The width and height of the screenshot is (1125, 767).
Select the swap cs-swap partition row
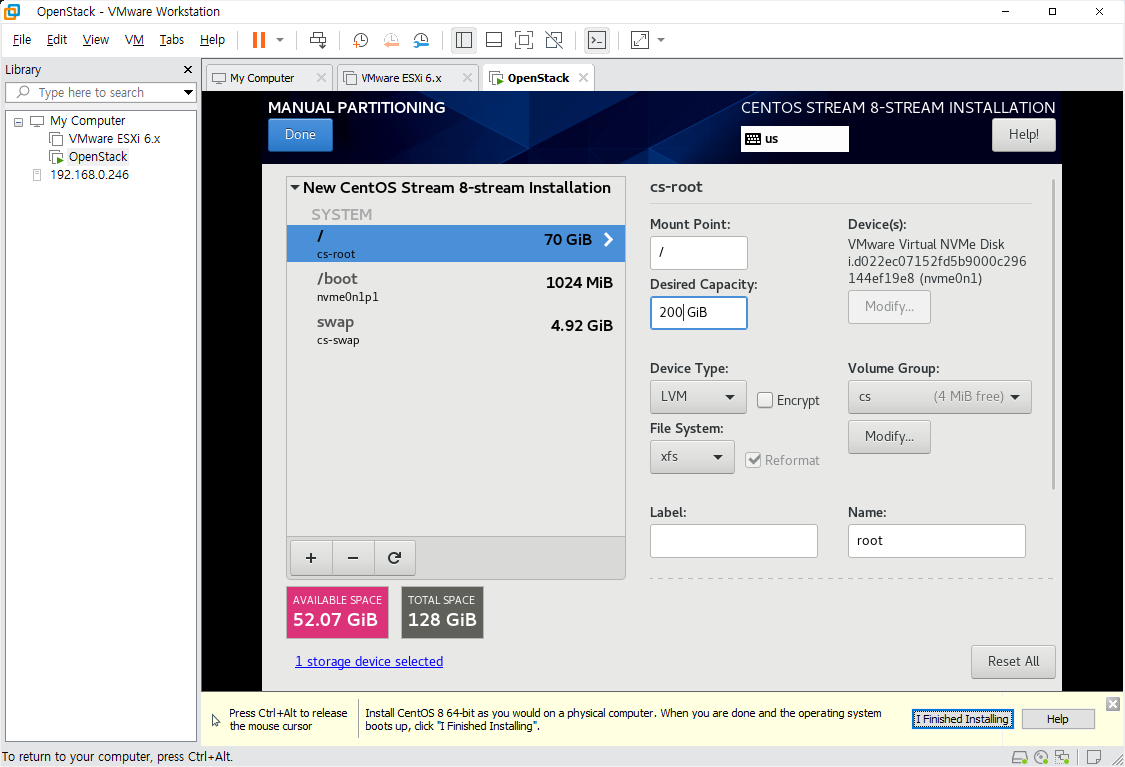coord(456,330)
